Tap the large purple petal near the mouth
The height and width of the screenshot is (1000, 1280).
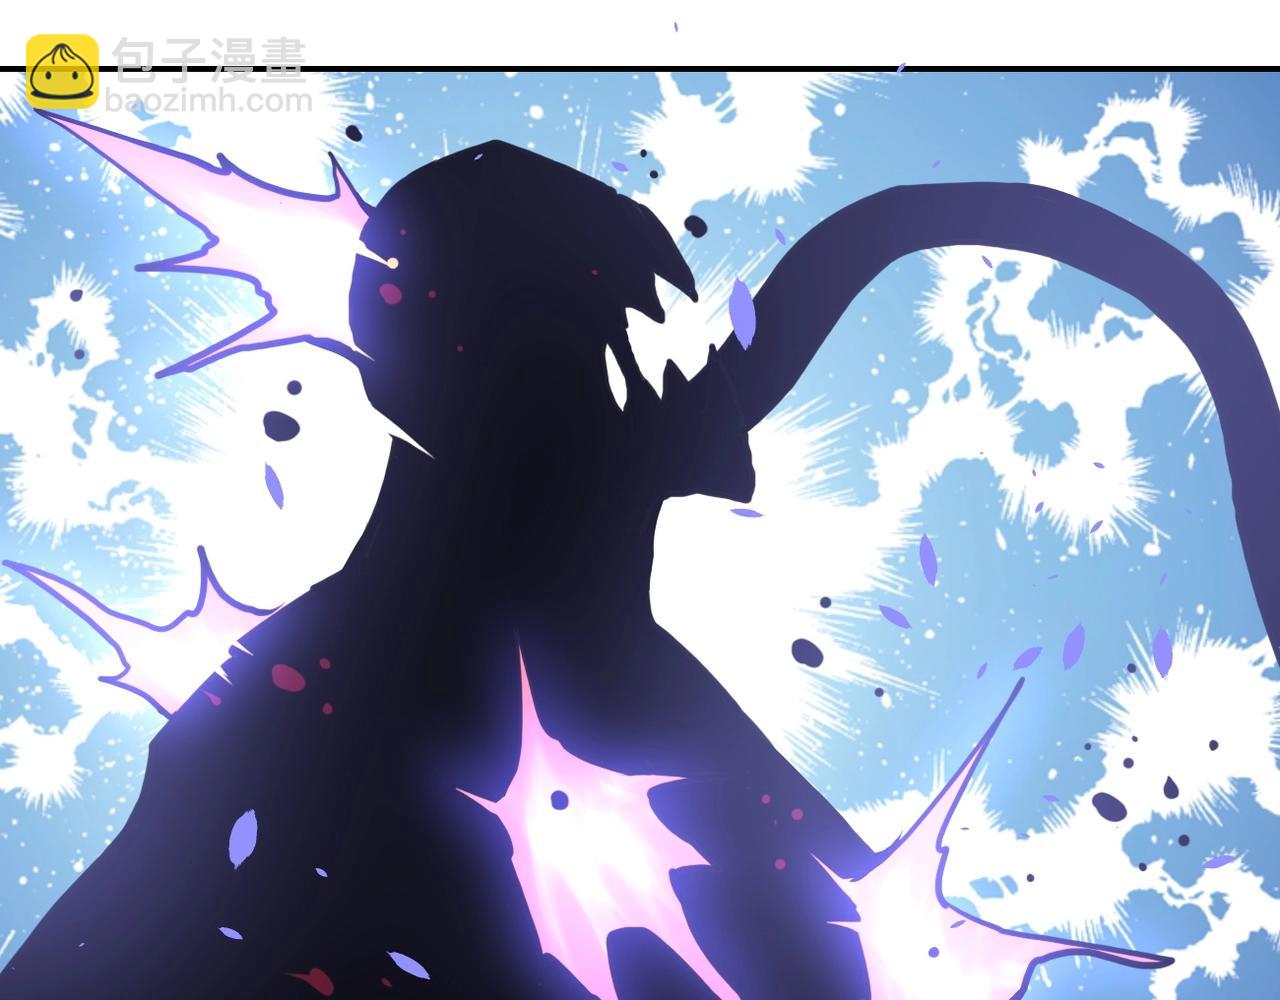click(740, 312)
